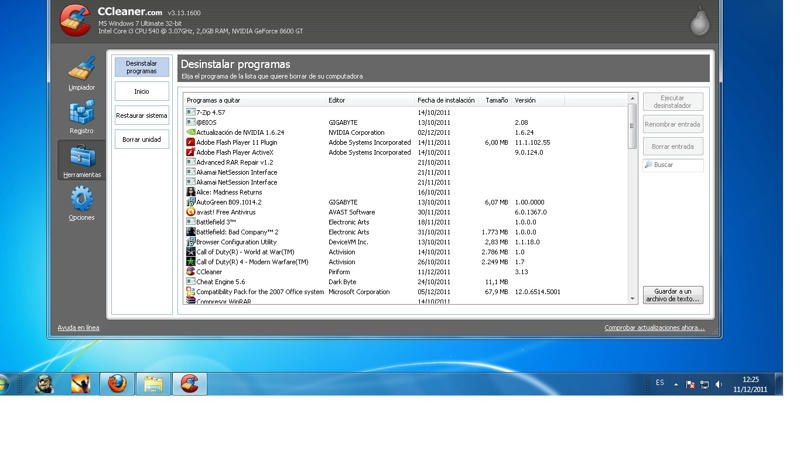Select the Alice: Madness Returns icon
The image size is (800, 450).
190,192
